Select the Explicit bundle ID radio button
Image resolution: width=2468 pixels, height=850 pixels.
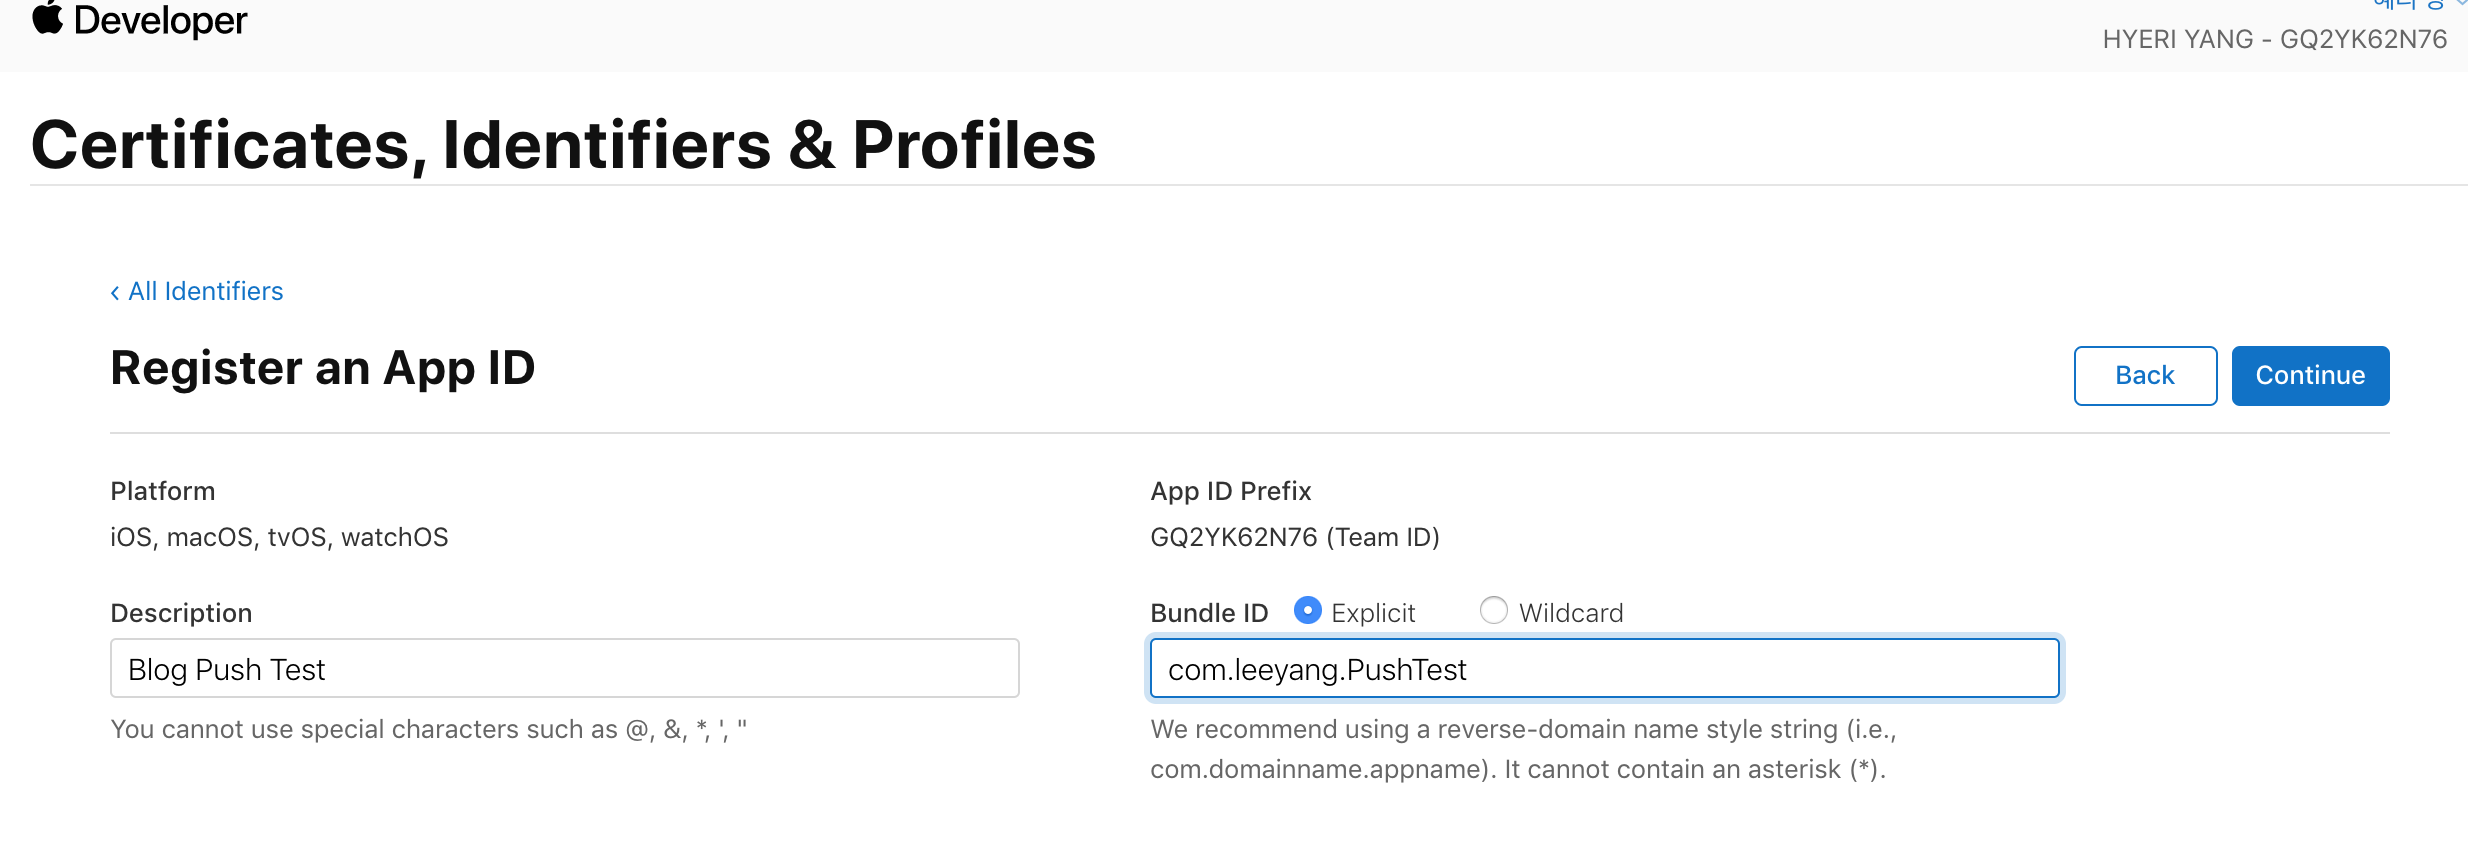coord(1307,610)
